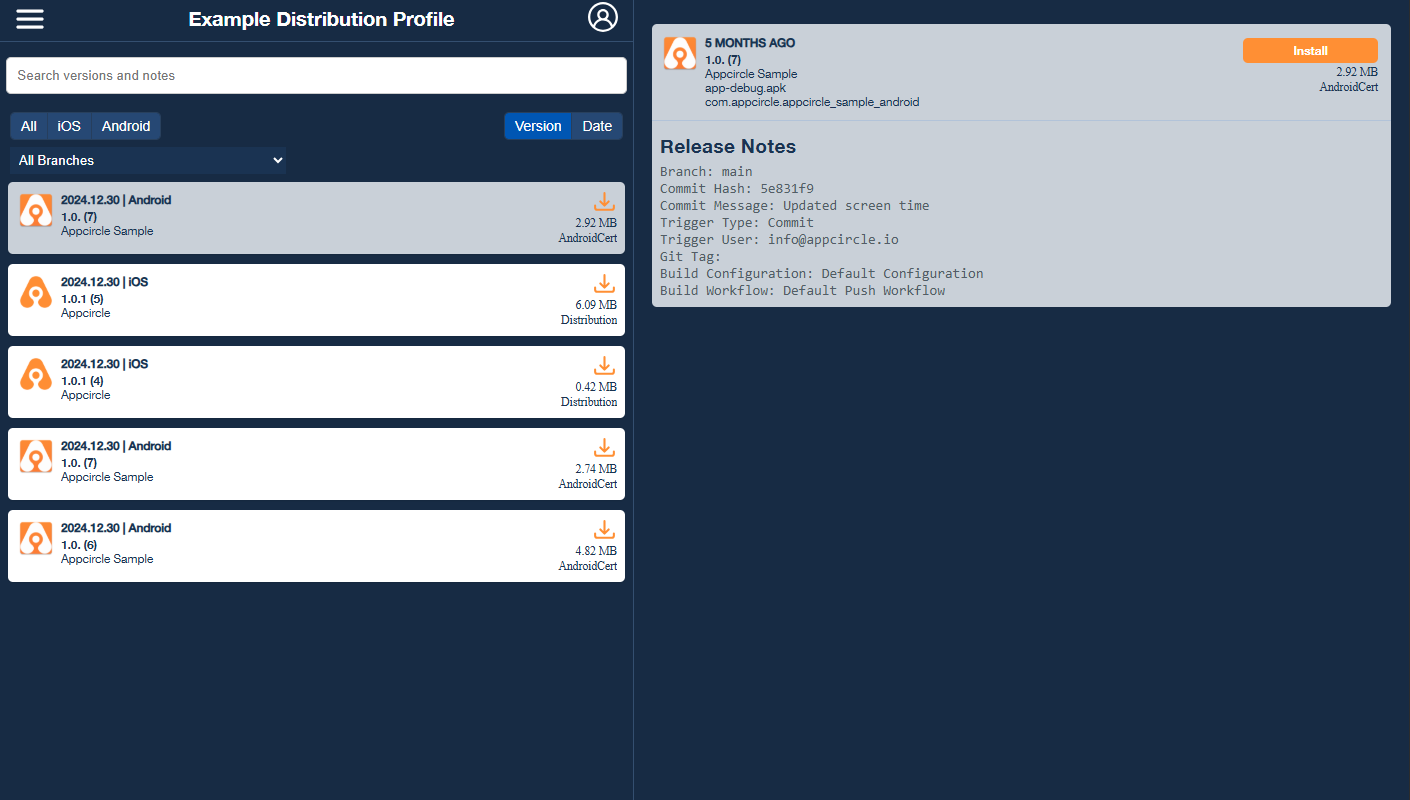
Task: Download Android version 1.0. (6)
Action: click(x=604, y=529)
